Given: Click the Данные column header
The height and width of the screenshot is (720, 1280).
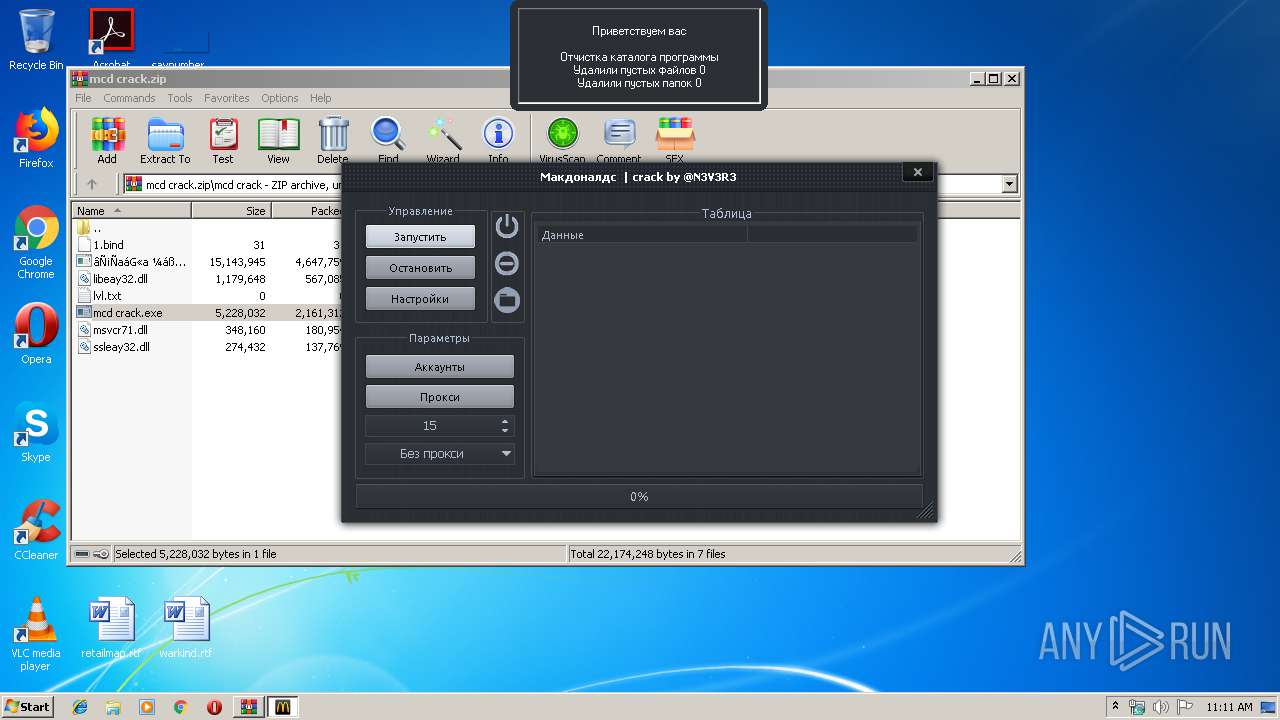Looking at the screenshot, I should (x=640, y=235).
